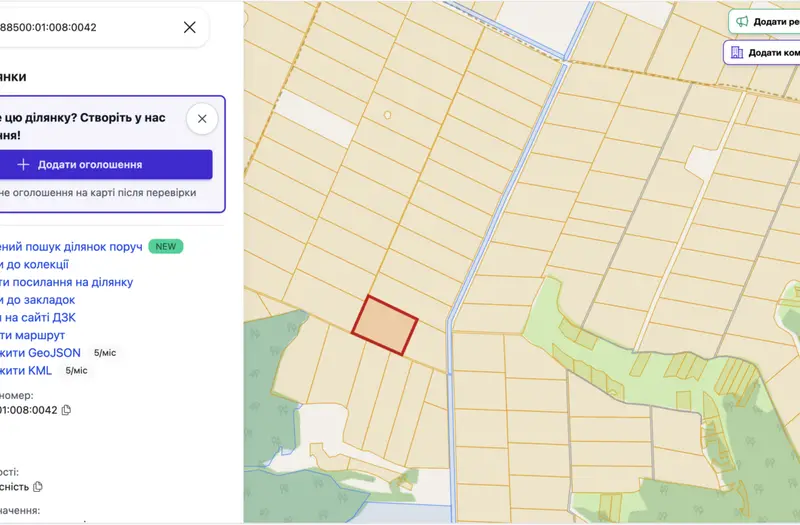Add the parcel to bookmarks

pyautogui.click(x=37, y=300)
